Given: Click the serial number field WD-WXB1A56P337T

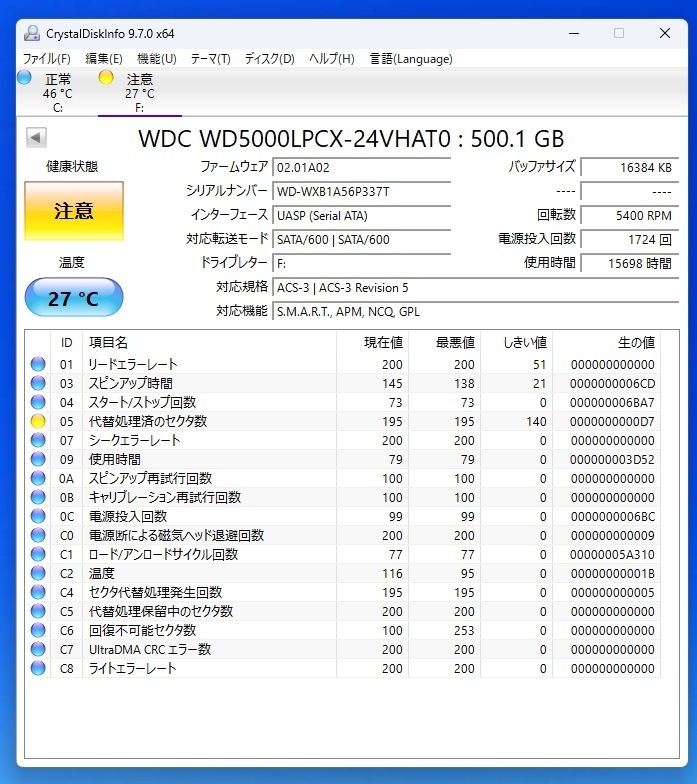Looking at the screenshot, I should pos(362,192).
